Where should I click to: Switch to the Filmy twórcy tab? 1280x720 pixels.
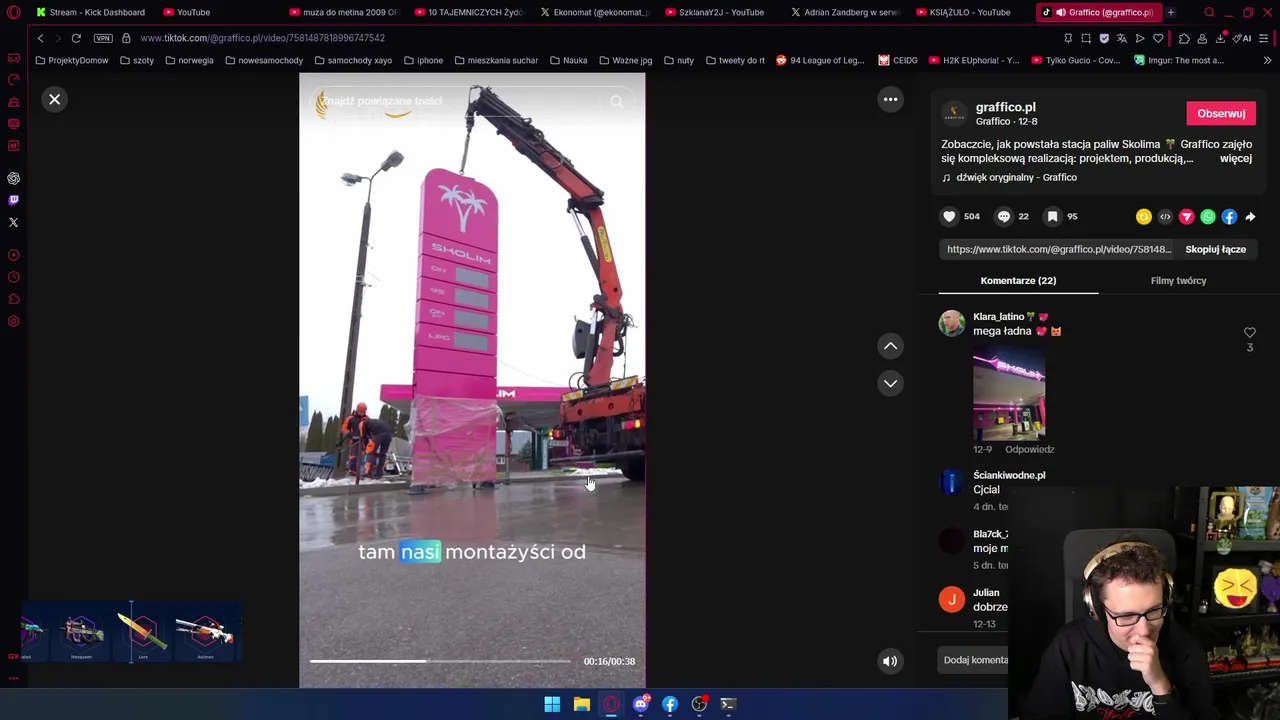click(1178, 280)
